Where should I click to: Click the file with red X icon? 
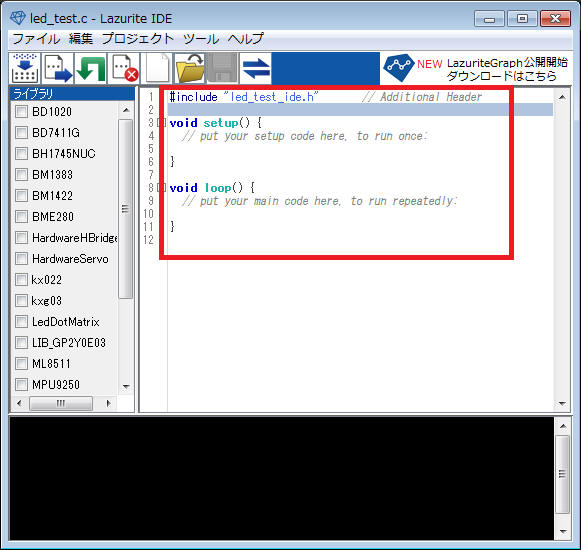[124, 68]
